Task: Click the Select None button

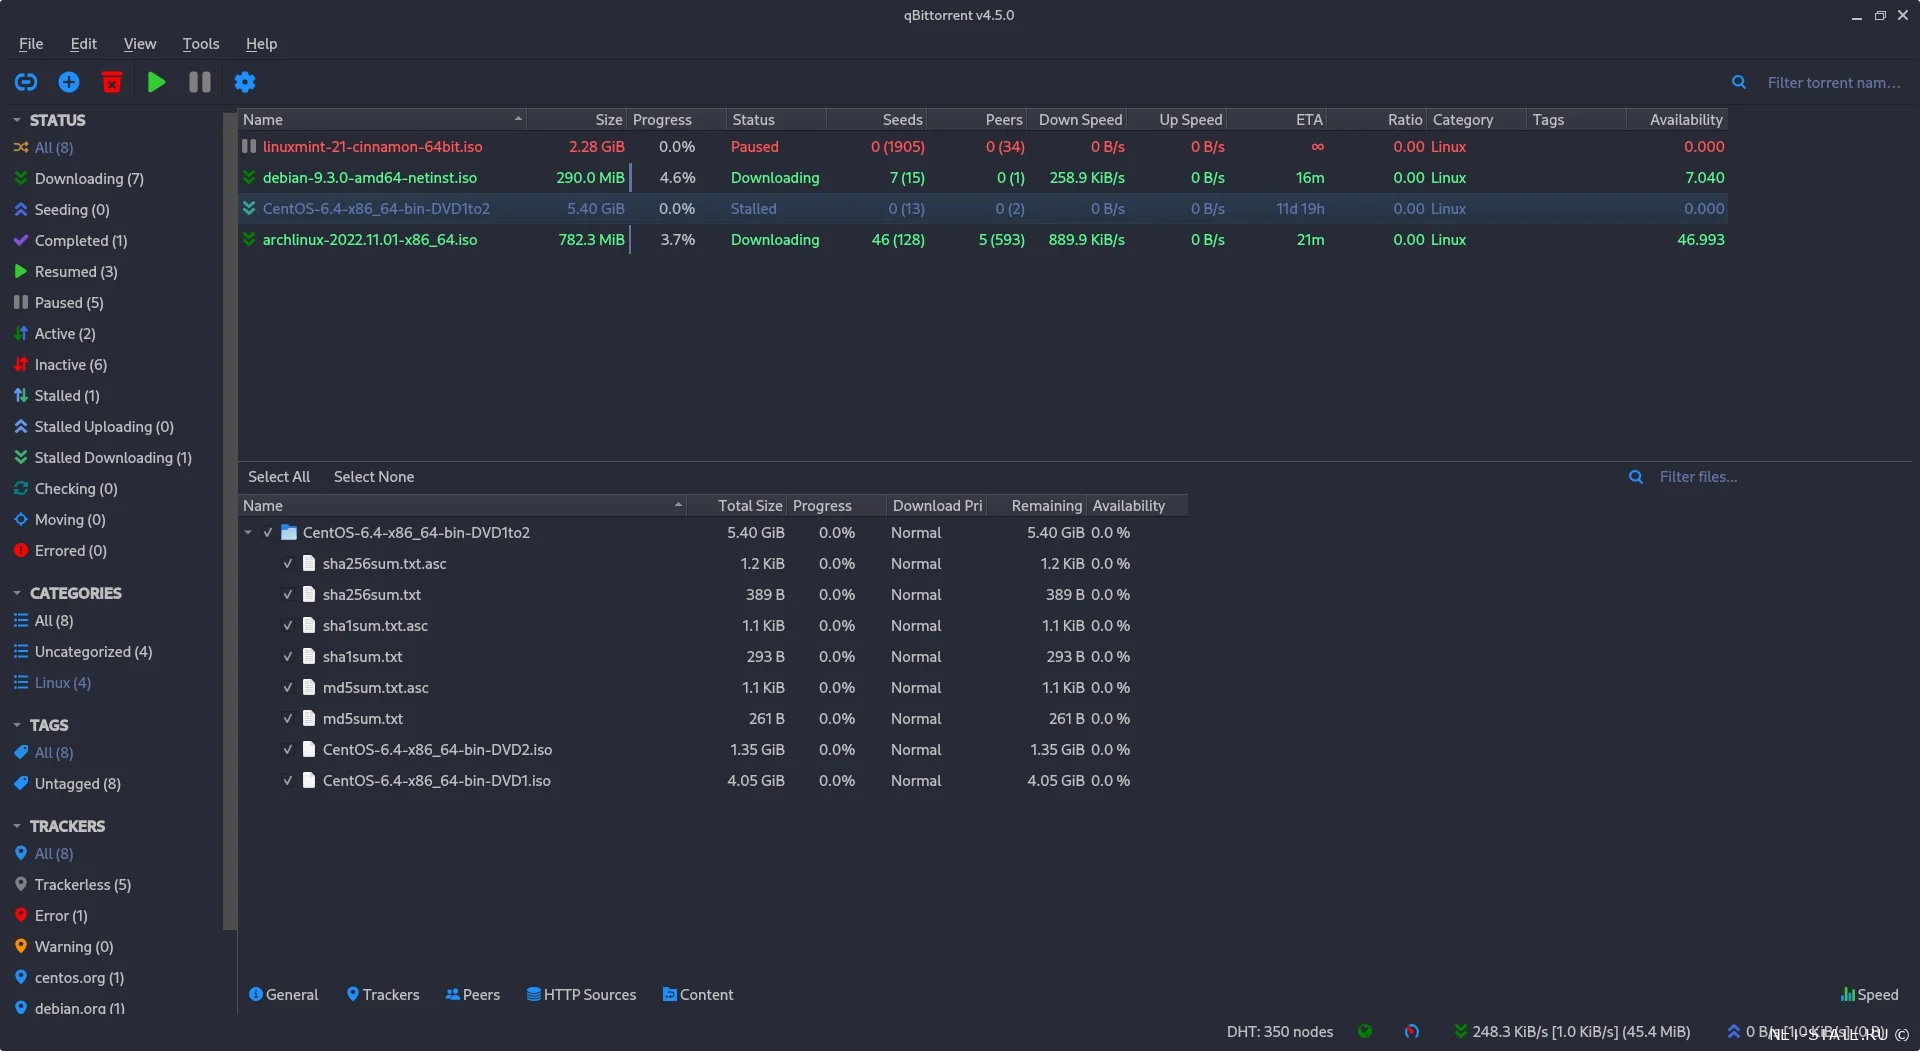Action: tap(373, 477)
